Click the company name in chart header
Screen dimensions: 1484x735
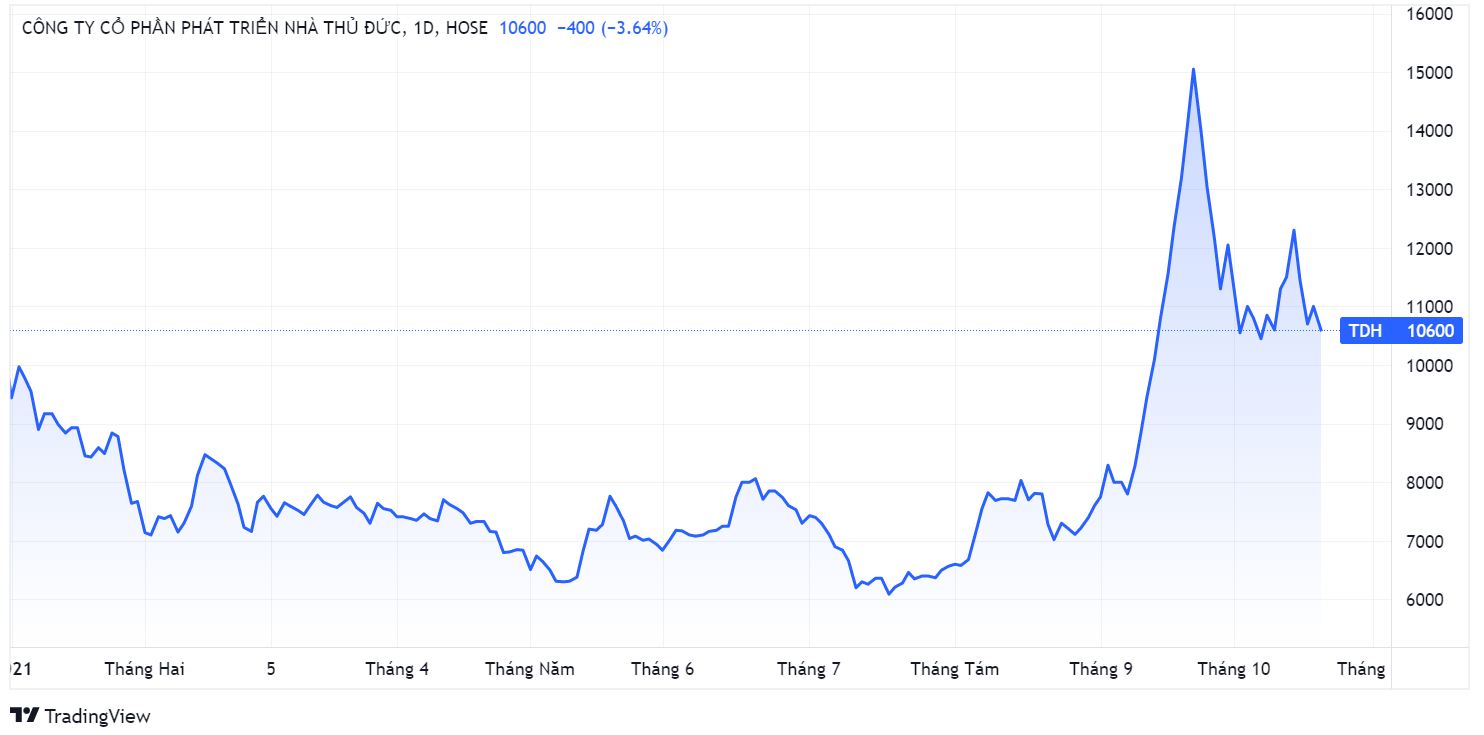pos(212,28)
